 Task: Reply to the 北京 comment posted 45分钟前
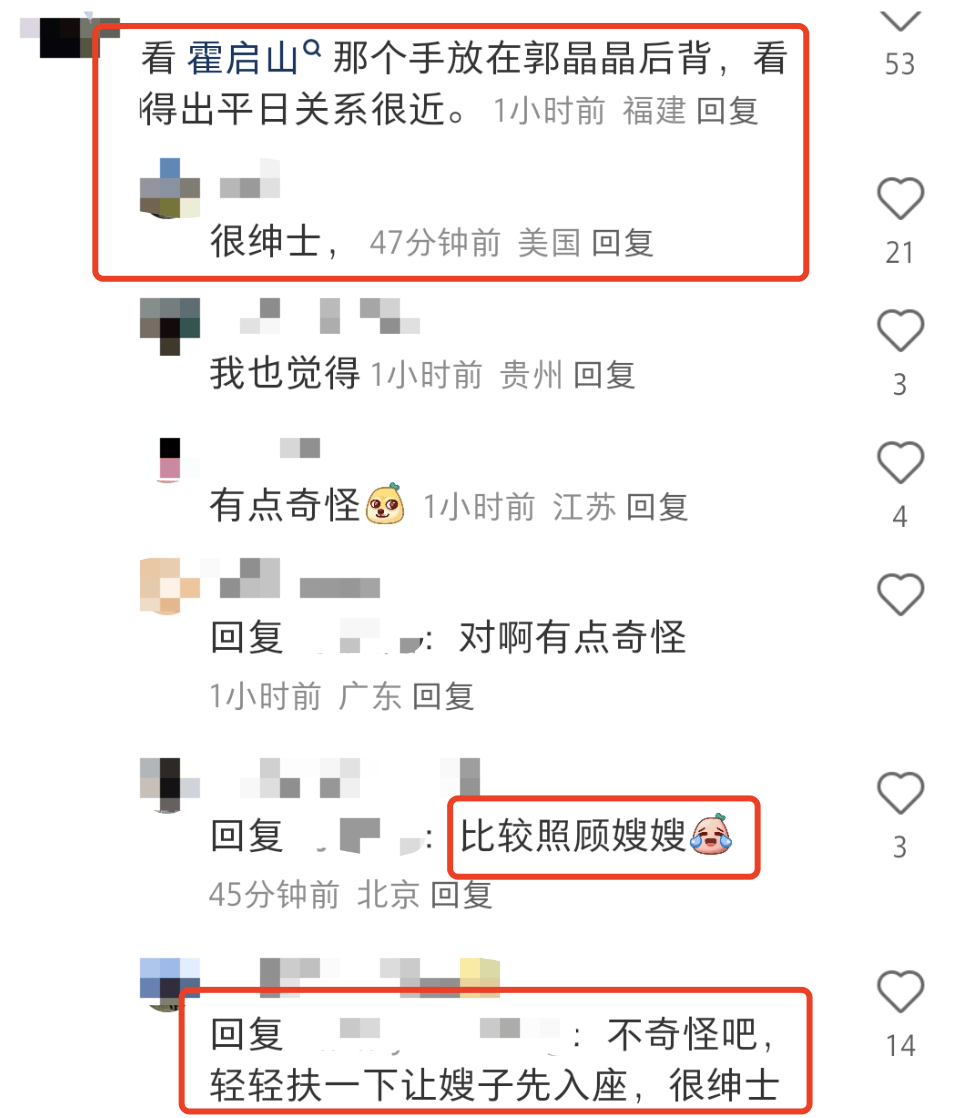462,894
